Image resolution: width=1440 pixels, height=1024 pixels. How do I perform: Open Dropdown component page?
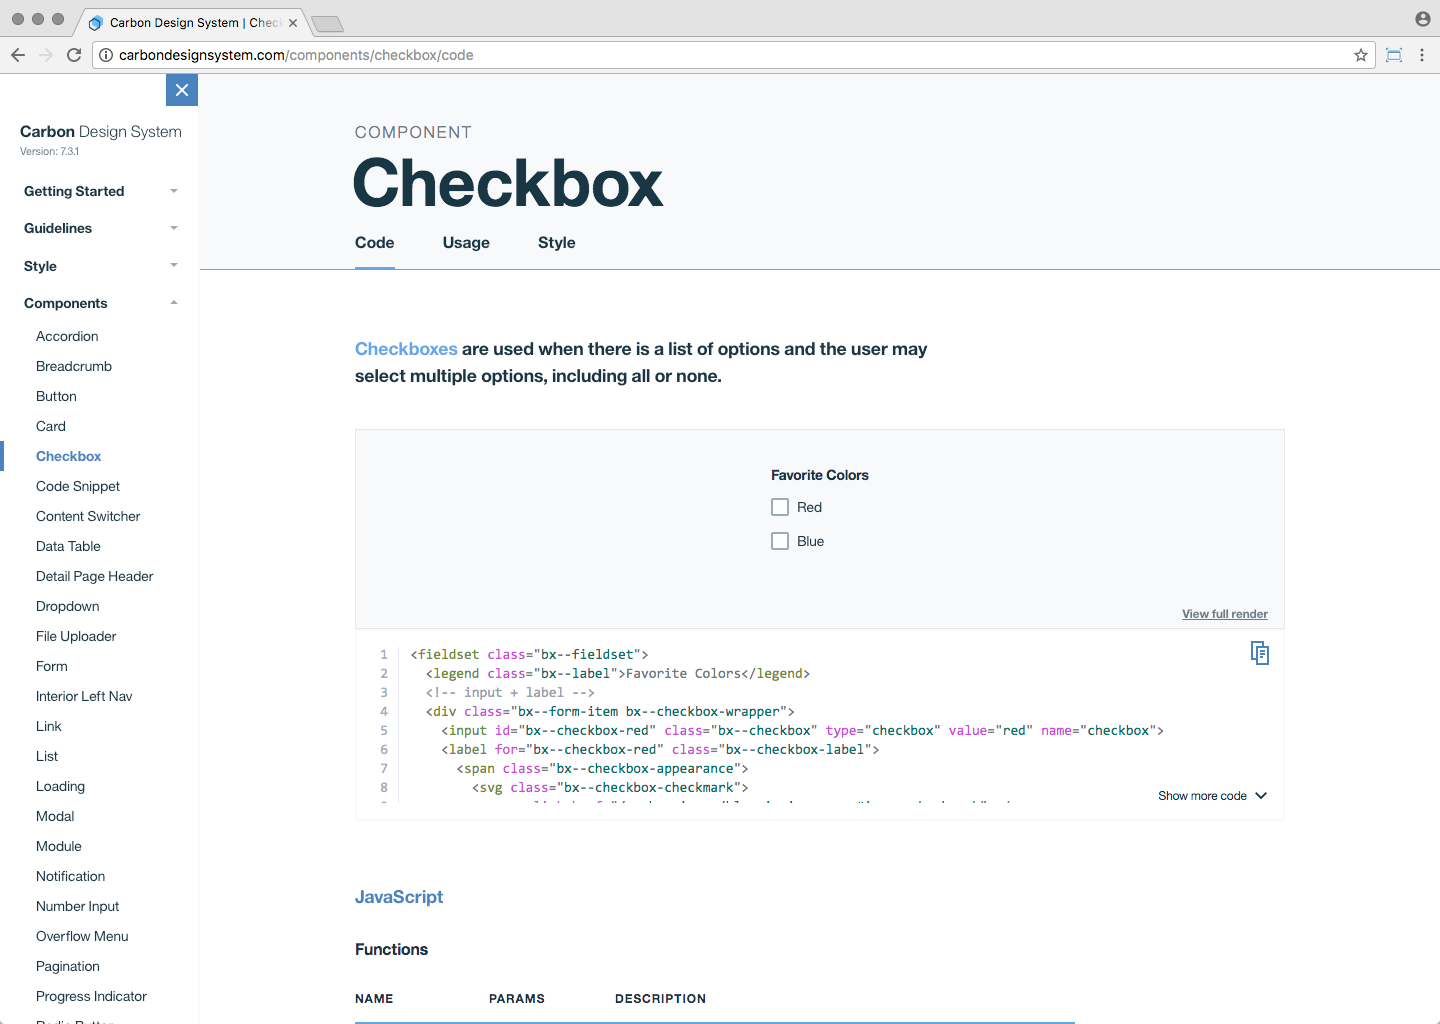(x=68, y=606)
